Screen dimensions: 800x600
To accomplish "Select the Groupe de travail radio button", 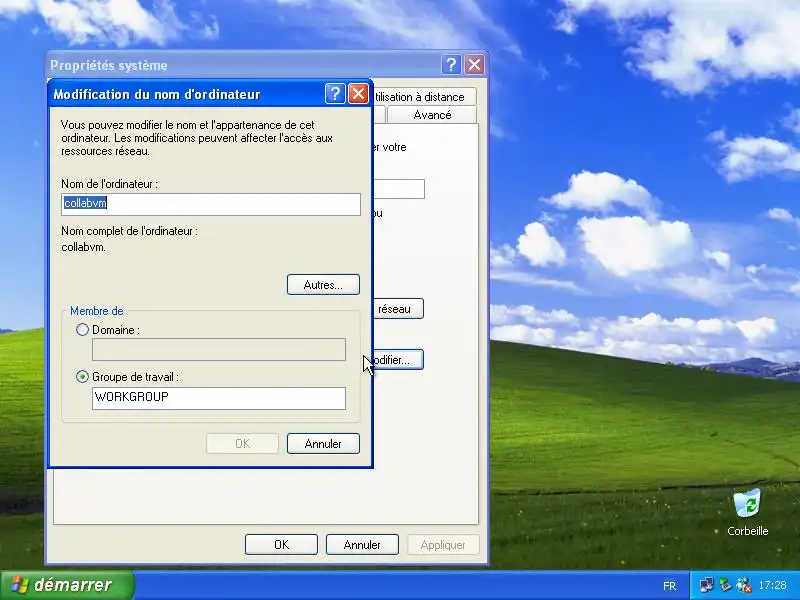I will 82,377.
